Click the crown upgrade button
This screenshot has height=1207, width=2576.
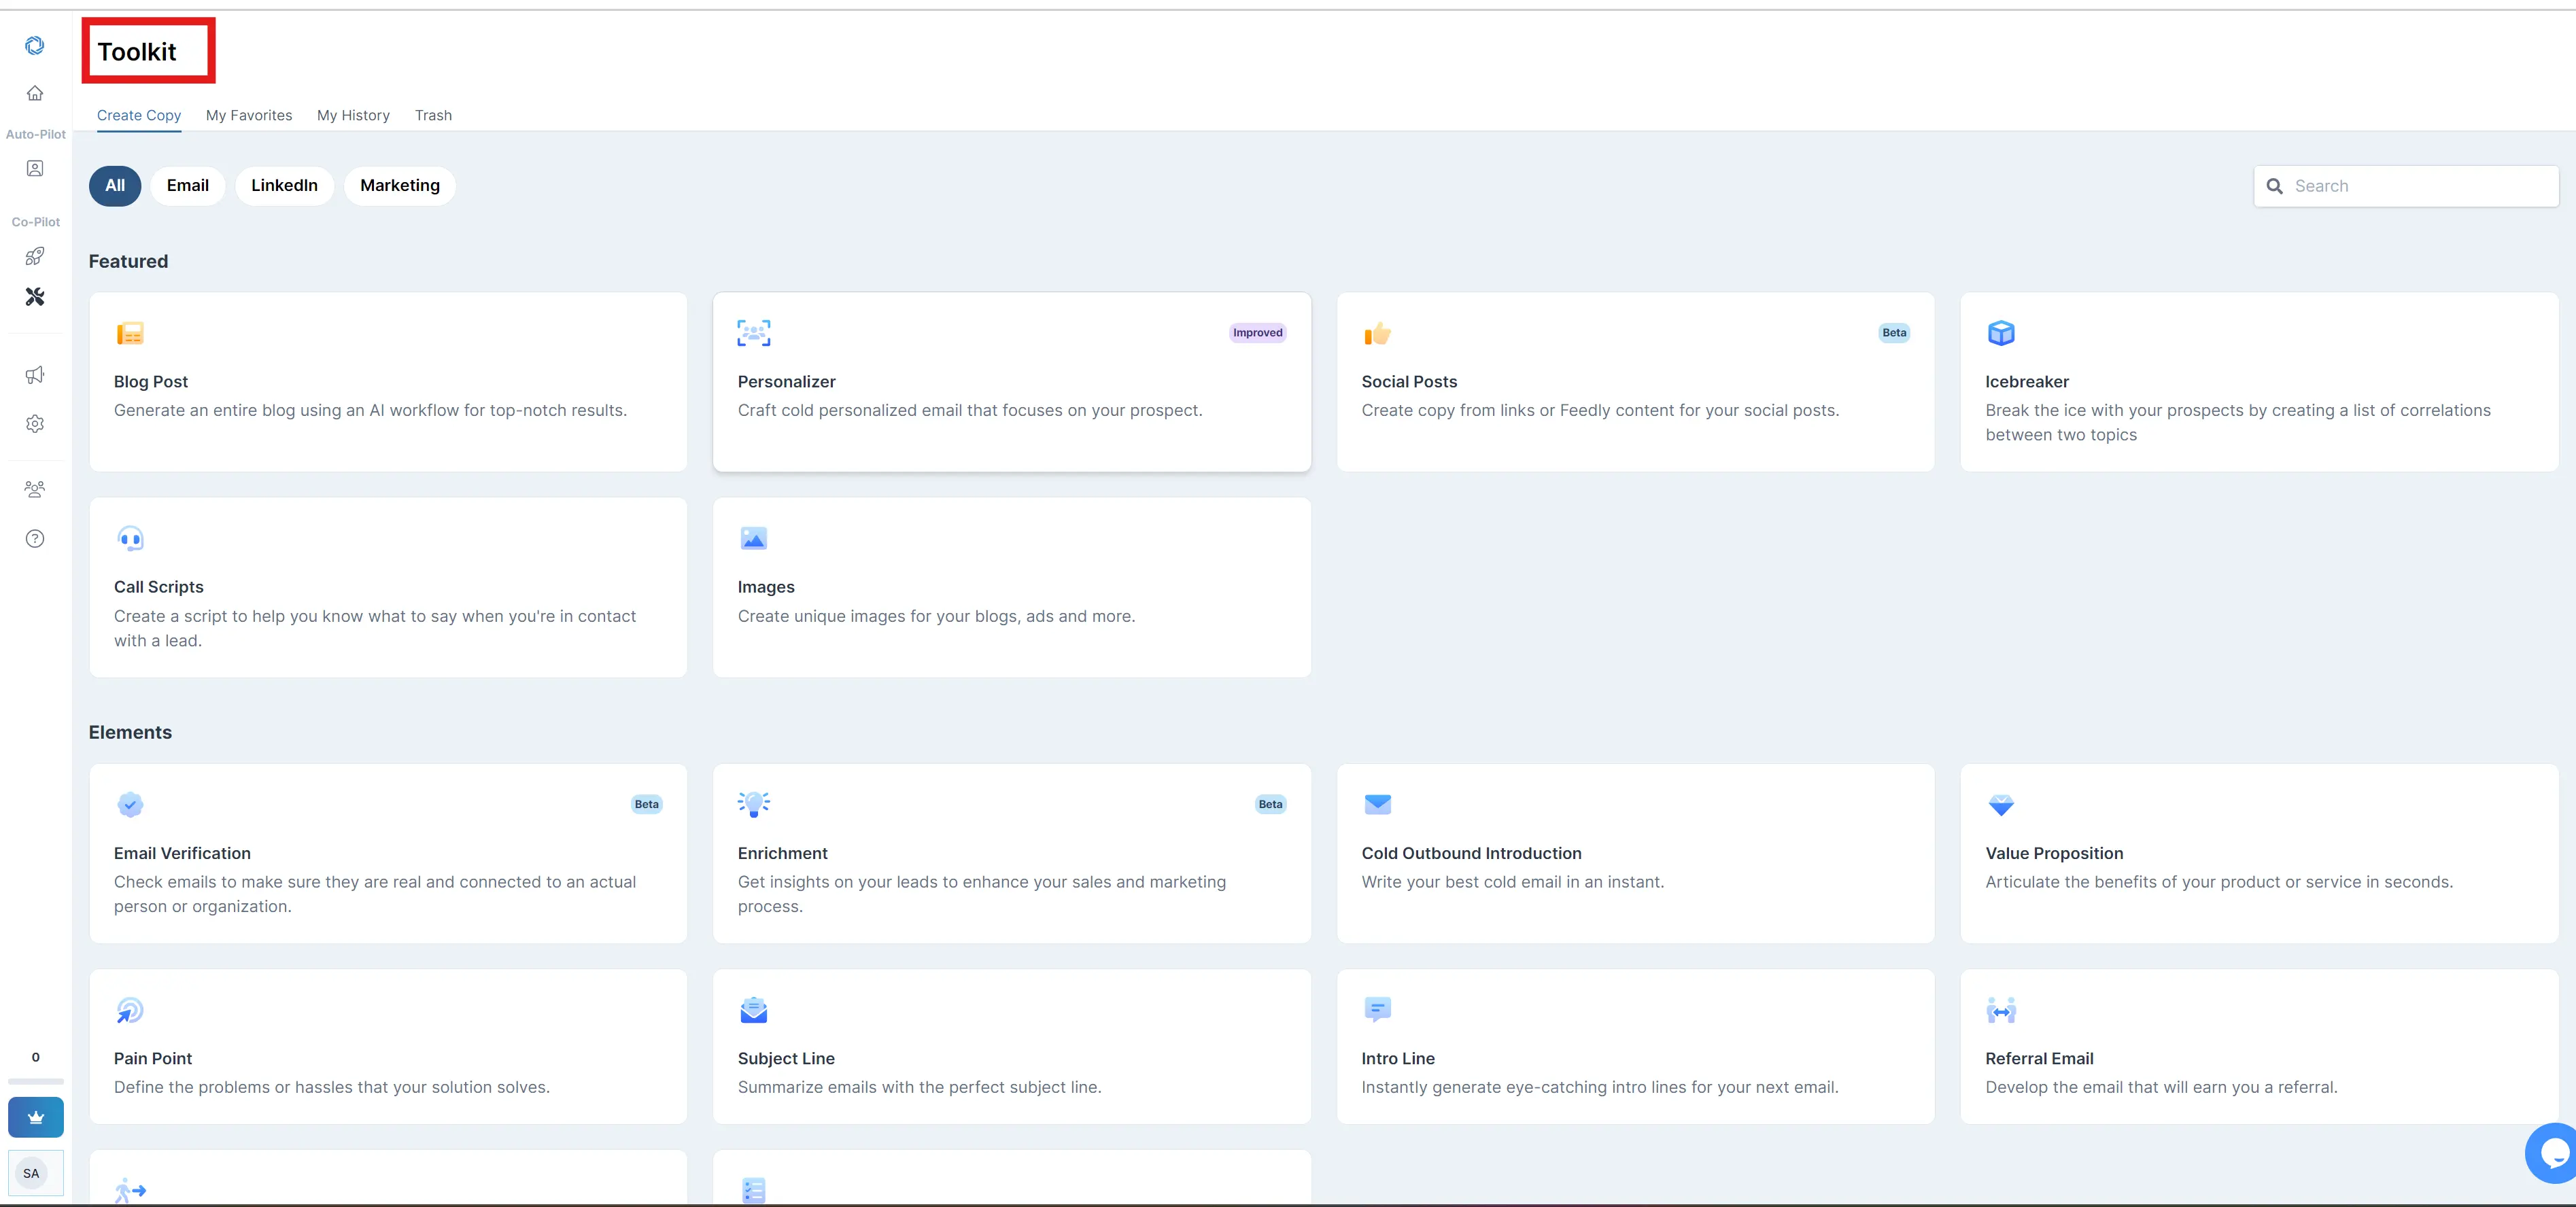[x=36, y=1117]
